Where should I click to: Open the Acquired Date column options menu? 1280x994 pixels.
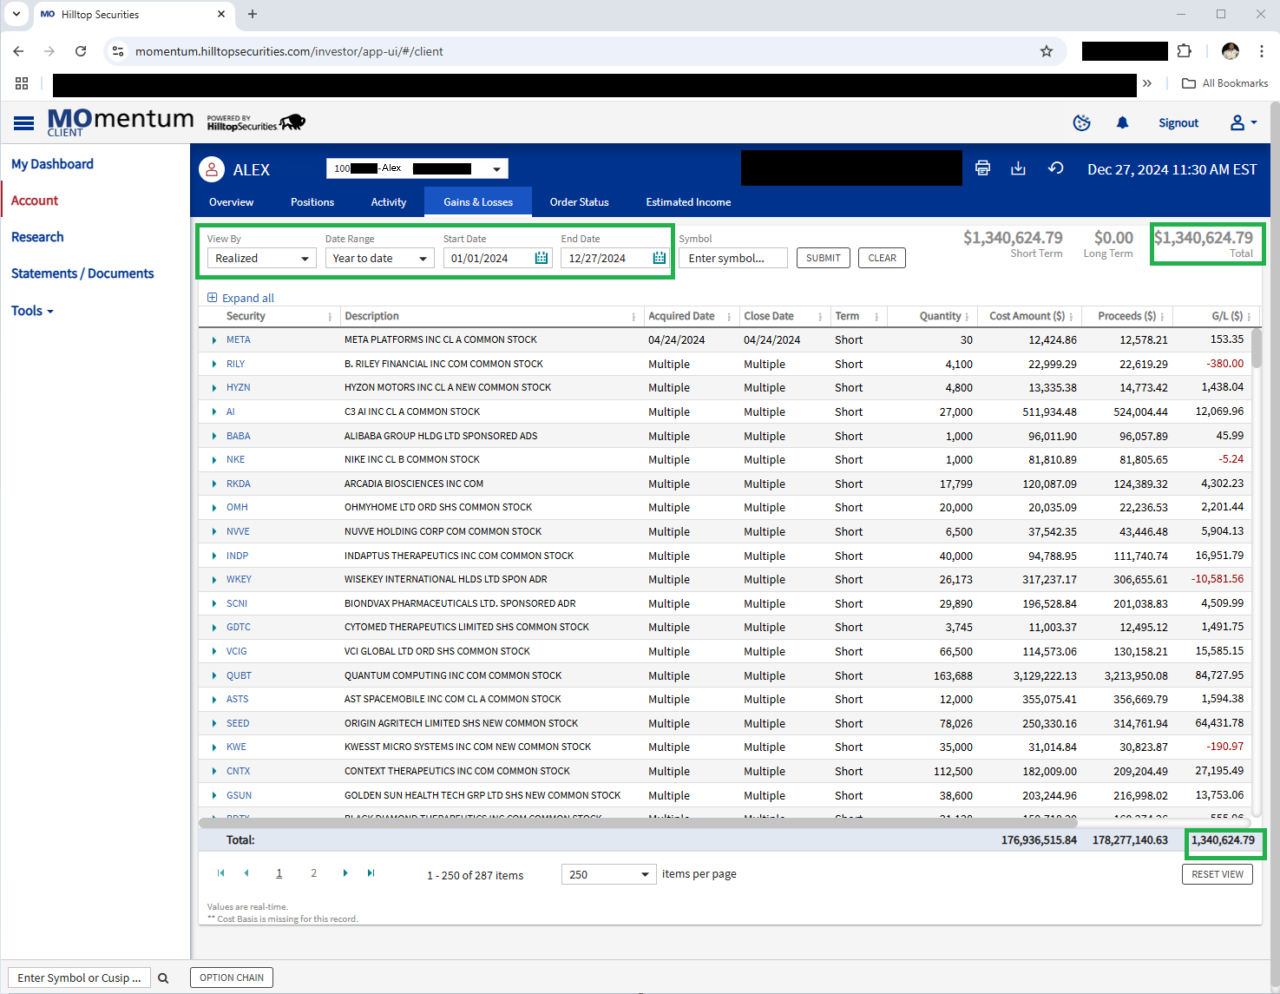click(x=729, y=317)
